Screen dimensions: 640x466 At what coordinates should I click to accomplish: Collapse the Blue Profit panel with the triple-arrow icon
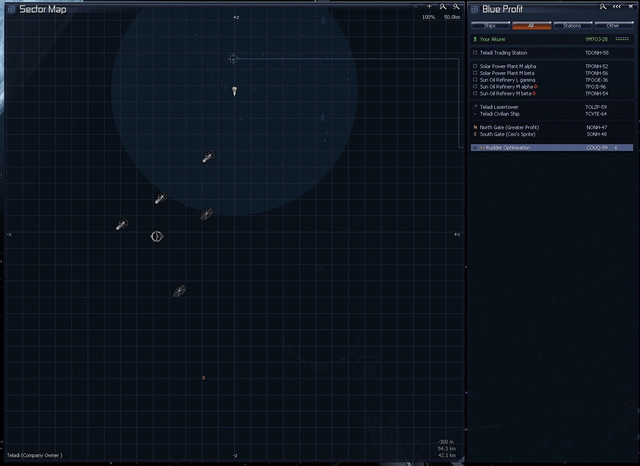[x=617, y=7]
